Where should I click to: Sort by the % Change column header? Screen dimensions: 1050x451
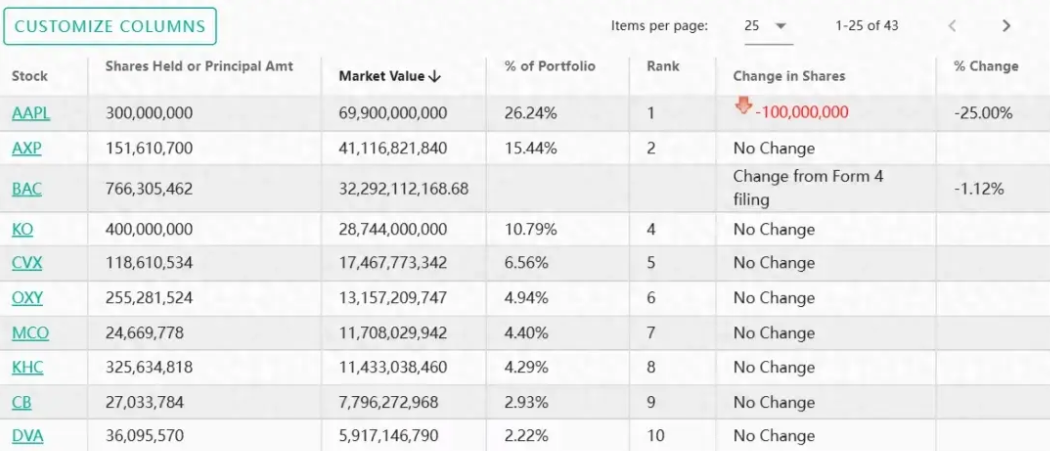coord(986,66)
